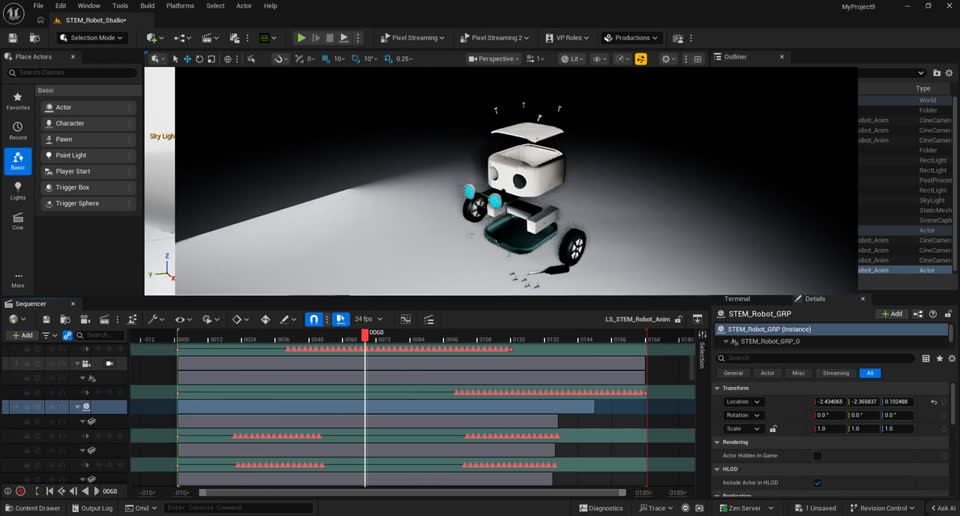Choose the select-objects arrow tool in viewport
960x516 pixels.
tap(176, 59)
